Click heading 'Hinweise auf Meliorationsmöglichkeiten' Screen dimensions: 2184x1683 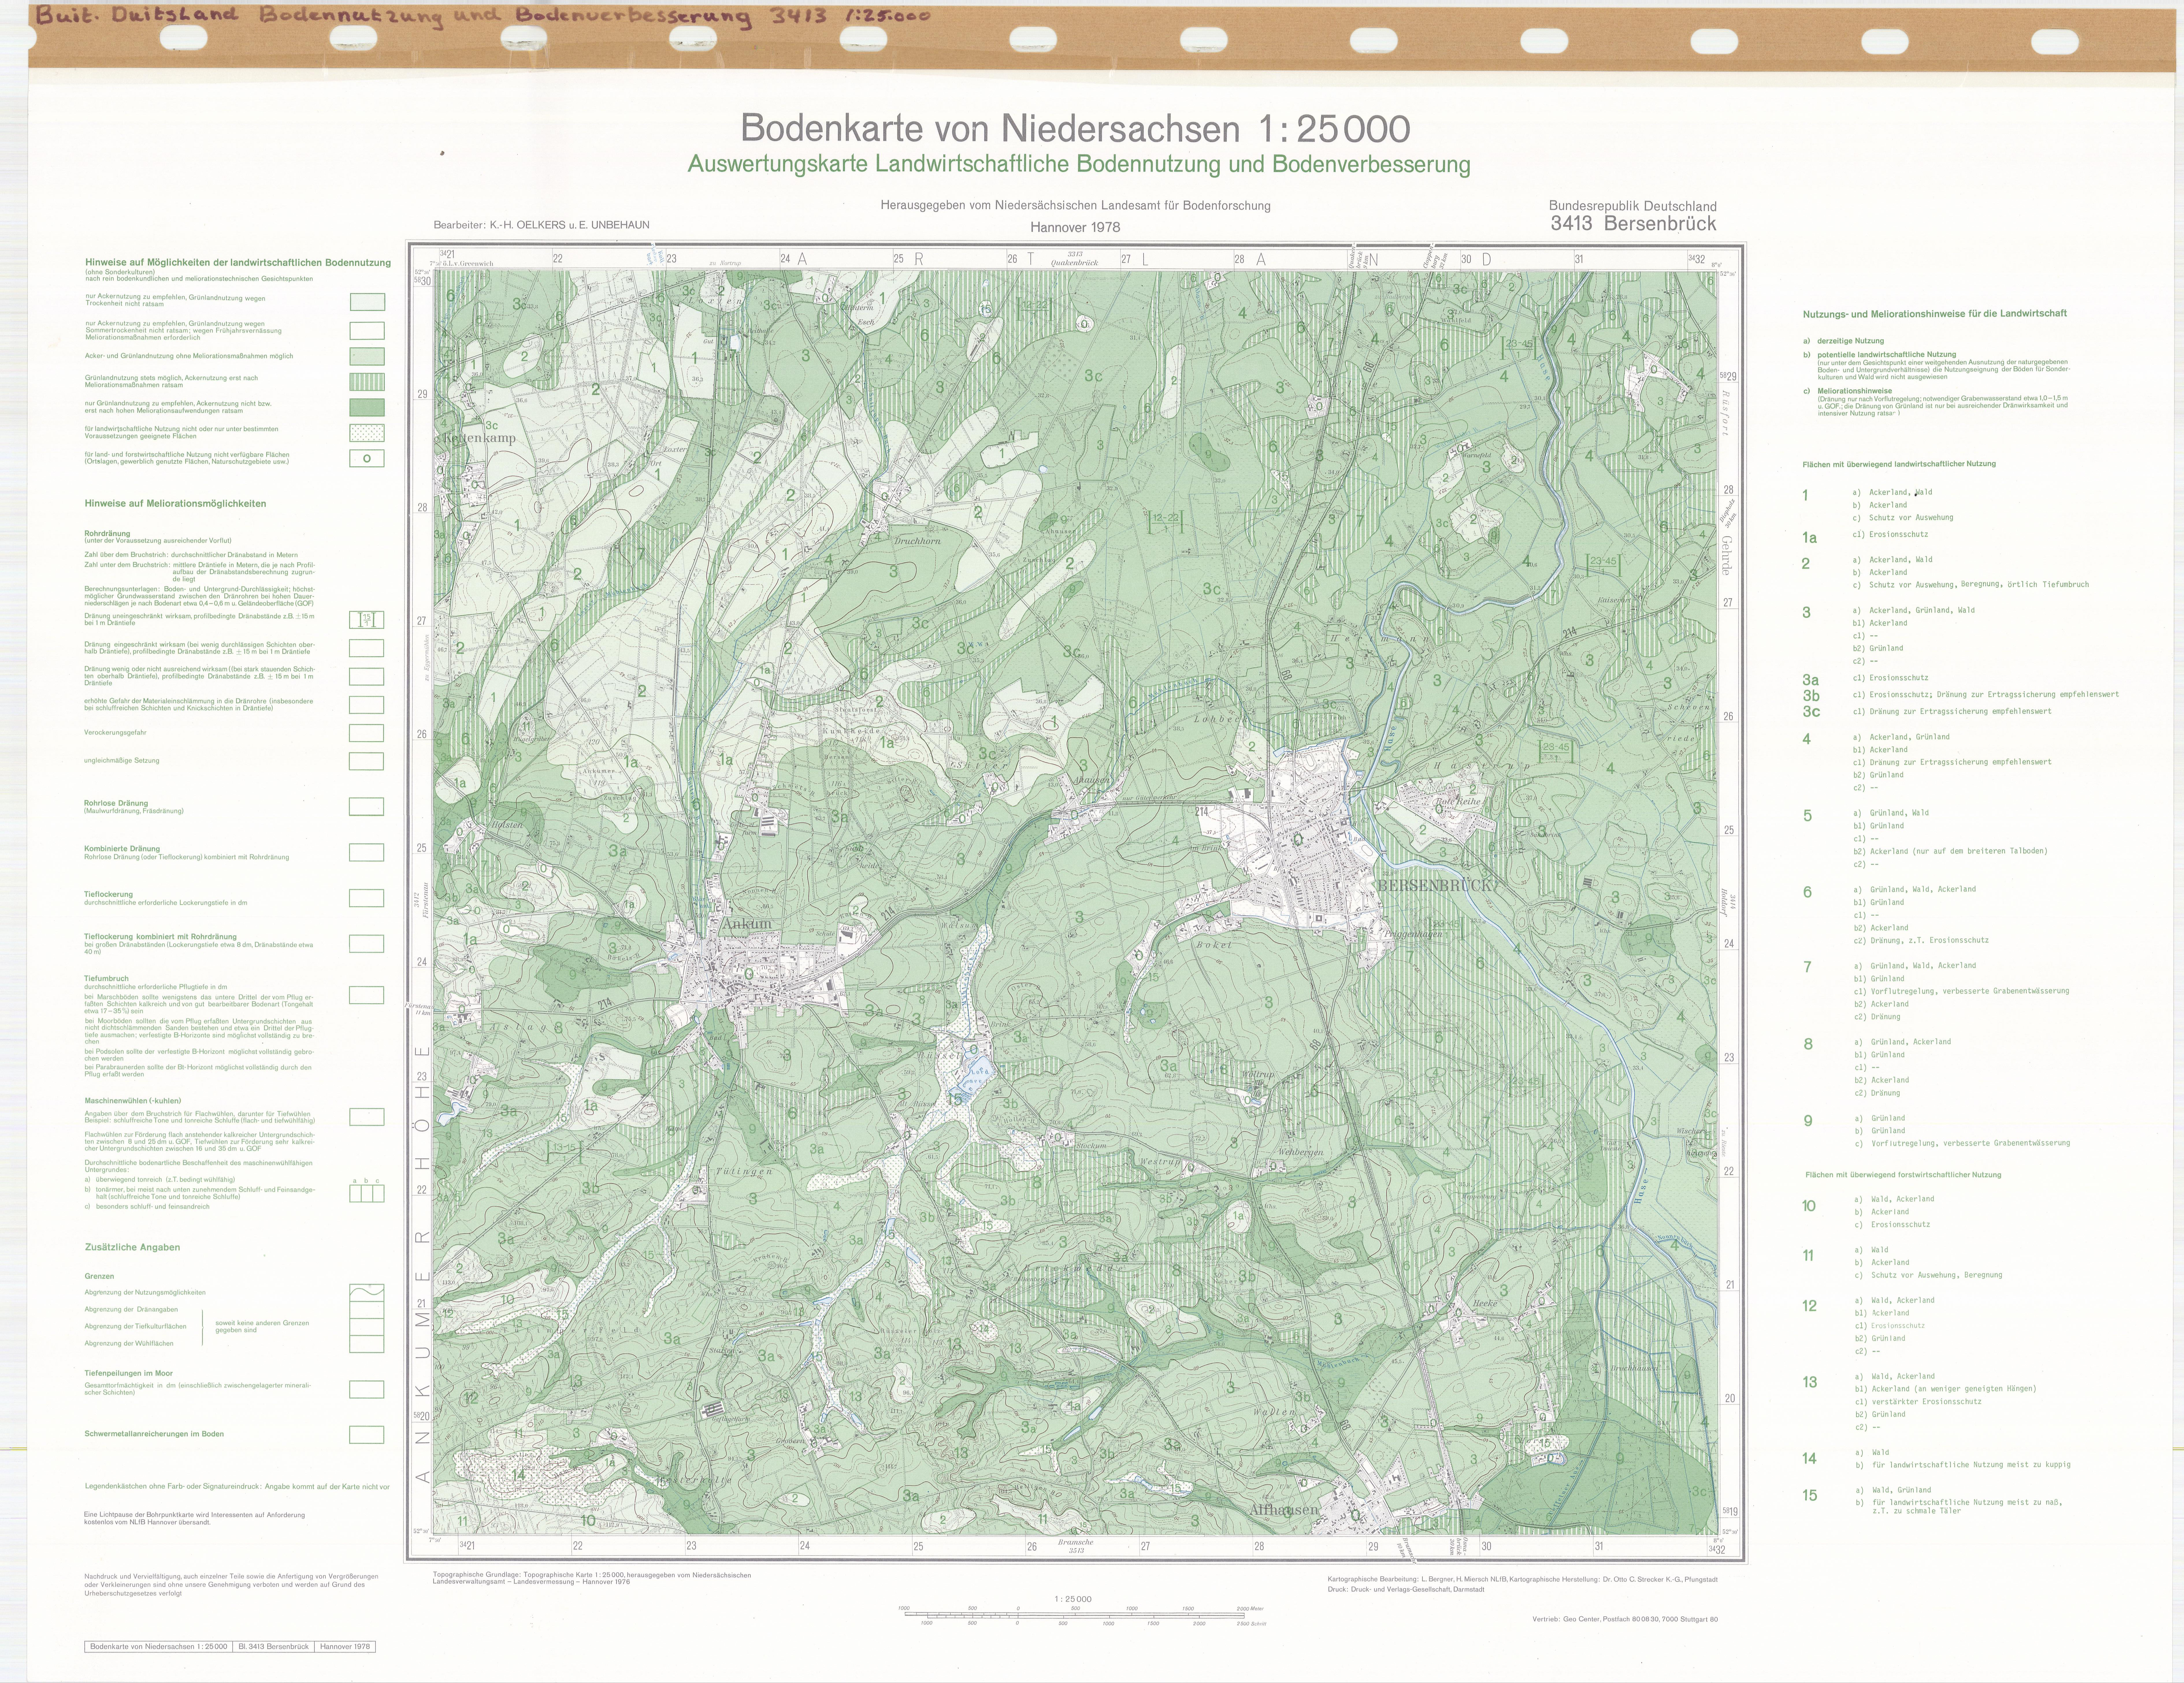(175, 504)
